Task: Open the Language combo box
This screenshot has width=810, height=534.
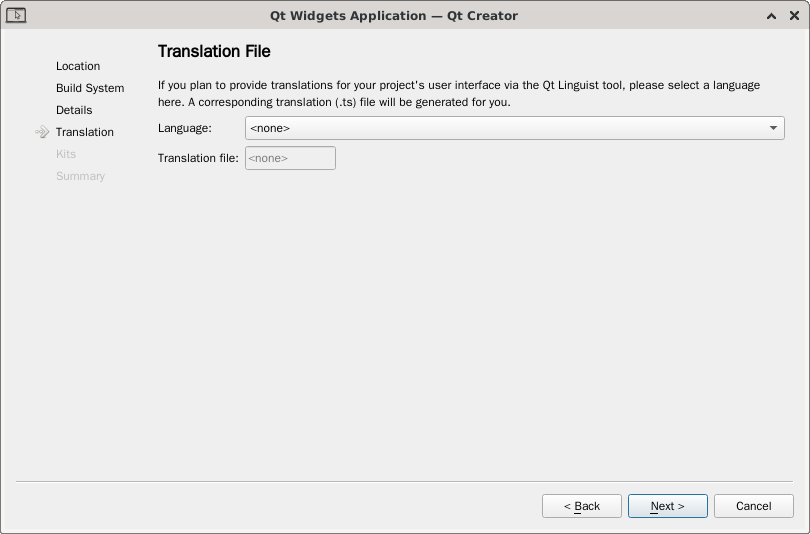Action: (x=505, y=128)
